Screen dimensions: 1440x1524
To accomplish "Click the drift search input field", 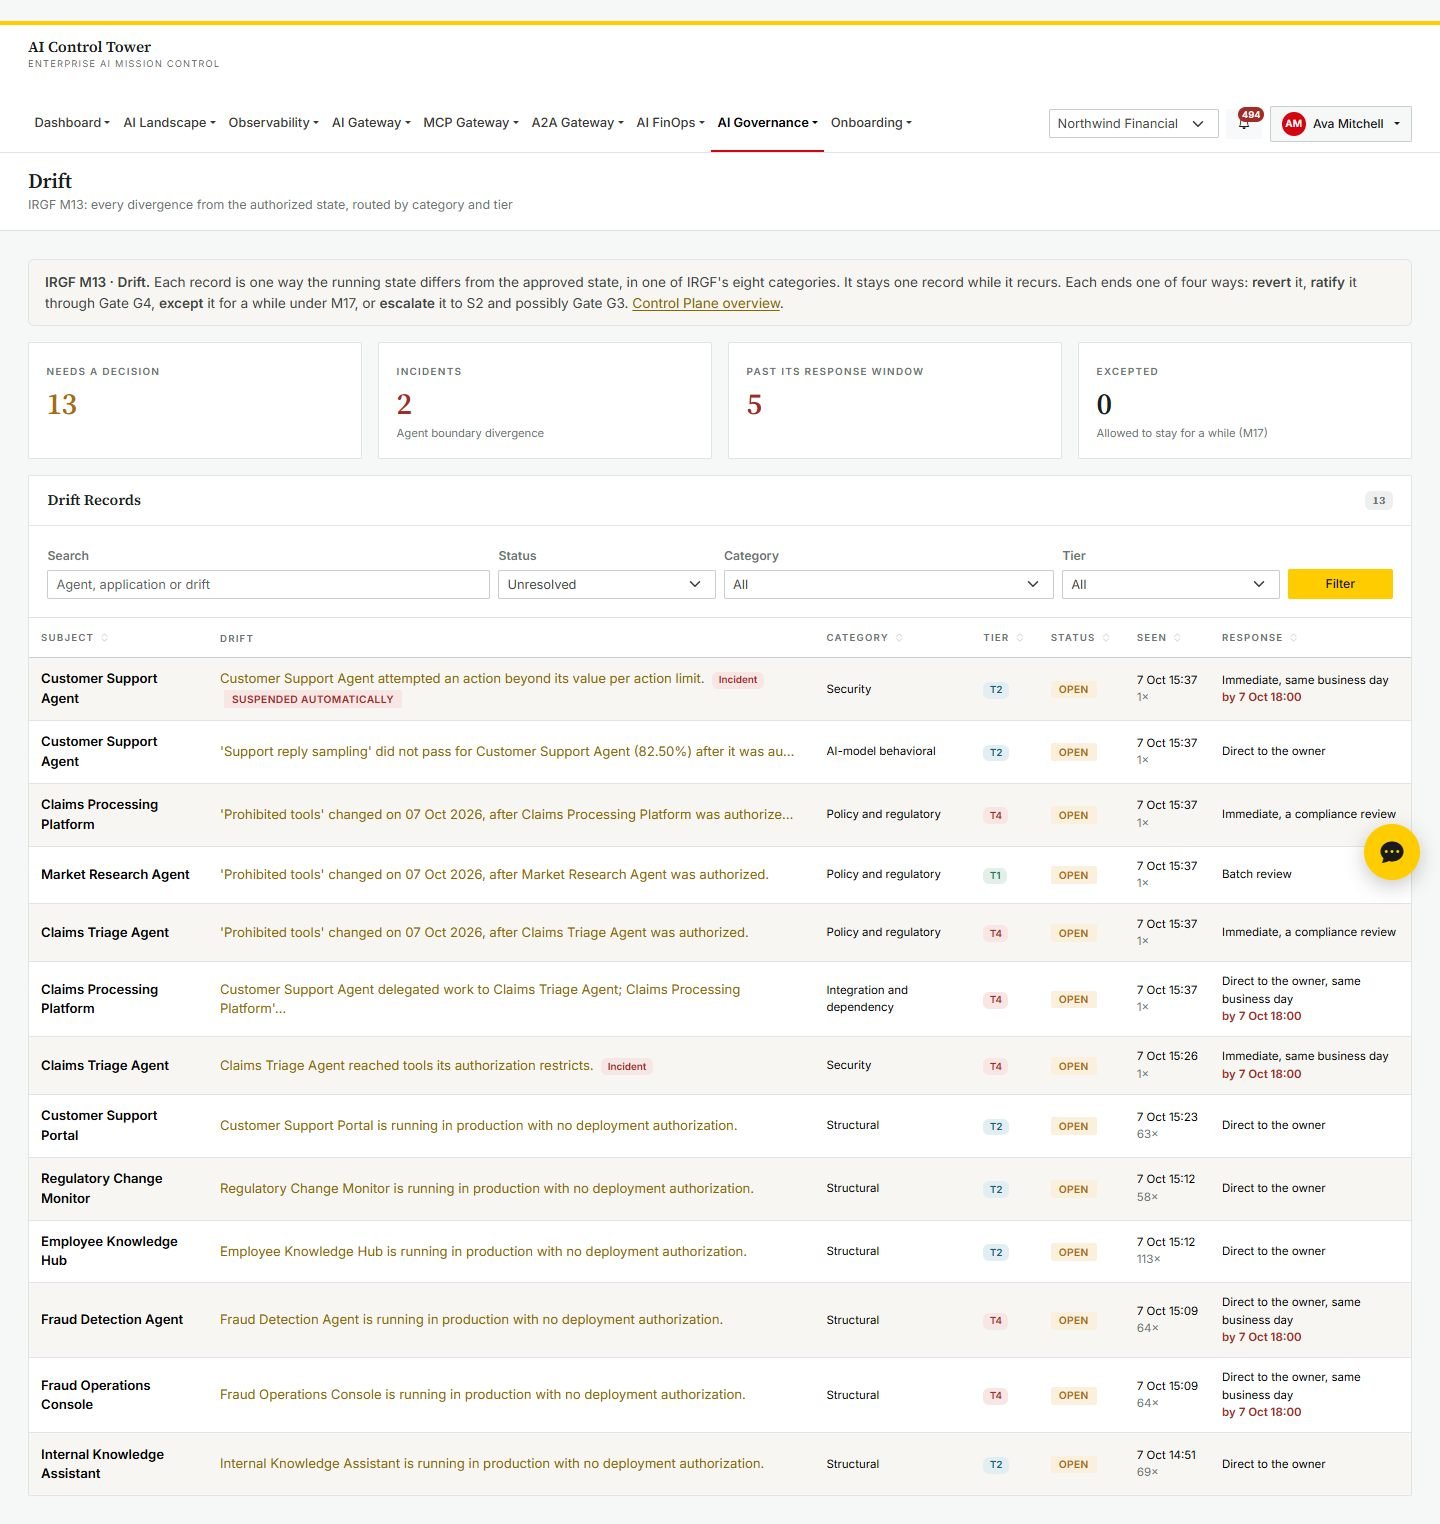I will tap(268, 584).
